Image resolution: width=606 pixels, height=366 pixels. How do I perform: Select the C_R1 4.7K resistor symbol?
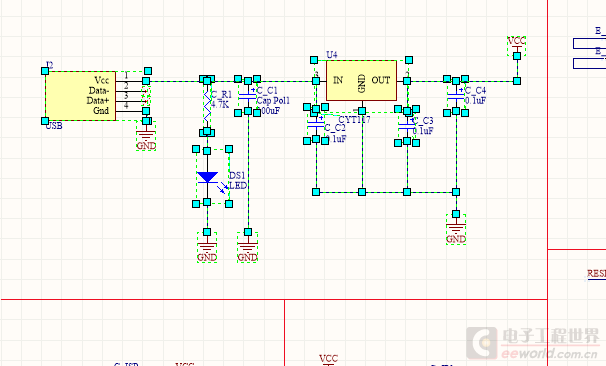(207, 106)
